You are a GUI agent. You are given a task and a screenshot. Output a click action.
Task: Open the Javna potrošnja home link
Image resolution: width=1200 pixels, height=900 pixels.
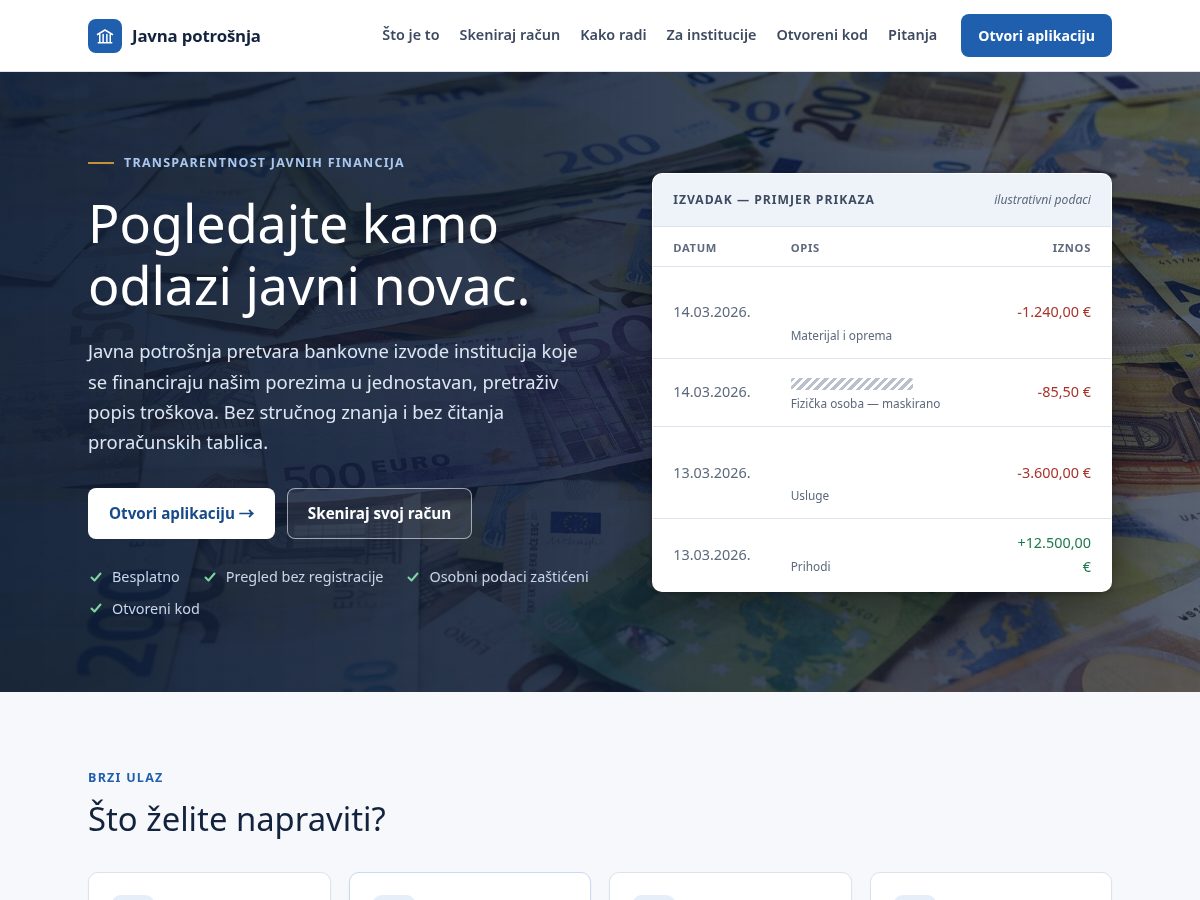point(174,36)
